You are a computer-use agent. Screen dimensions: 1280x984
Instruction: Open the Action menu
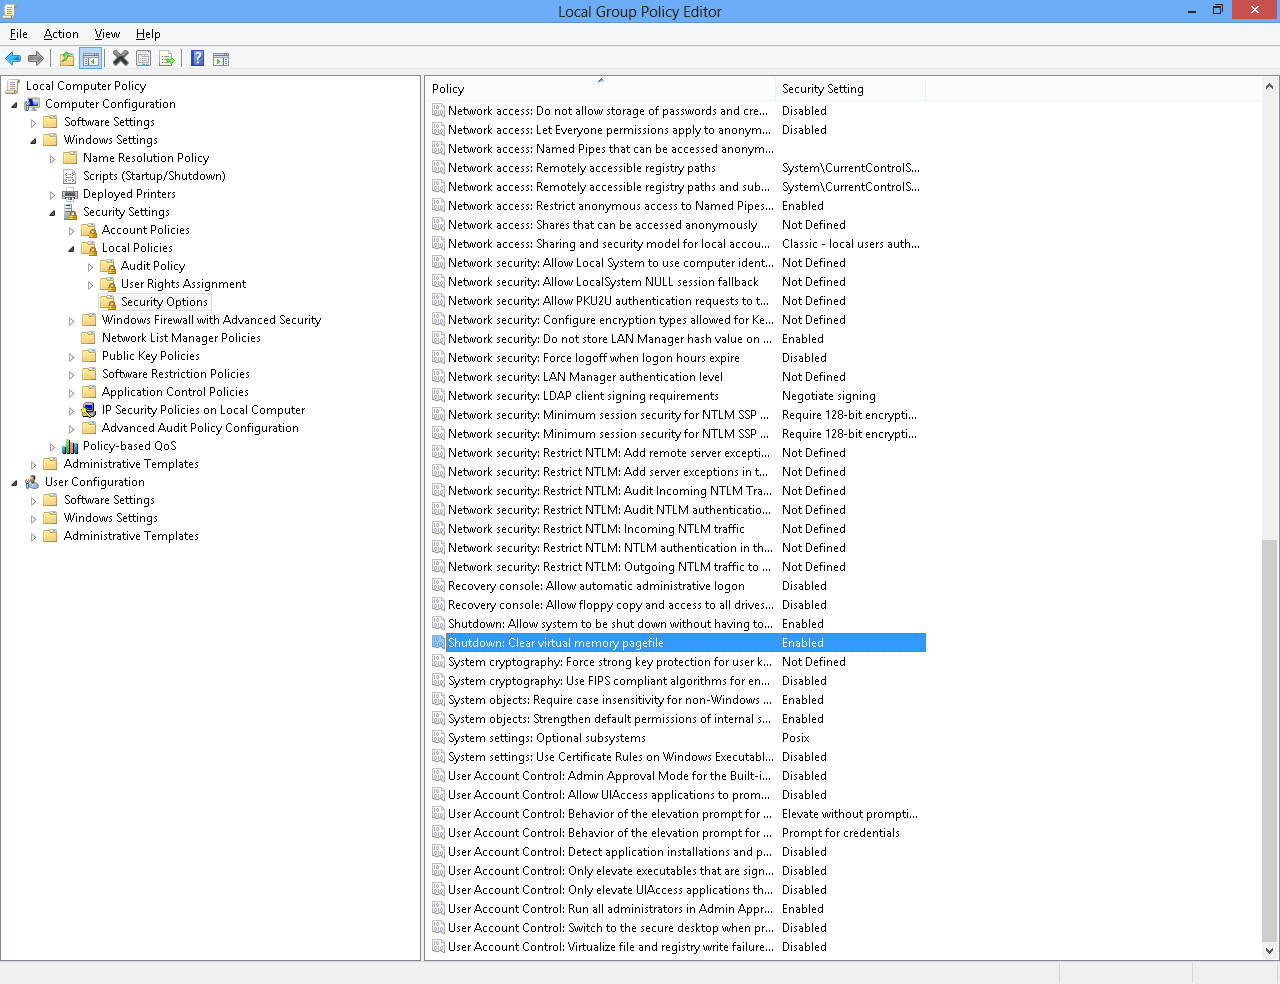pyautogui.click(x=61, y=34)
